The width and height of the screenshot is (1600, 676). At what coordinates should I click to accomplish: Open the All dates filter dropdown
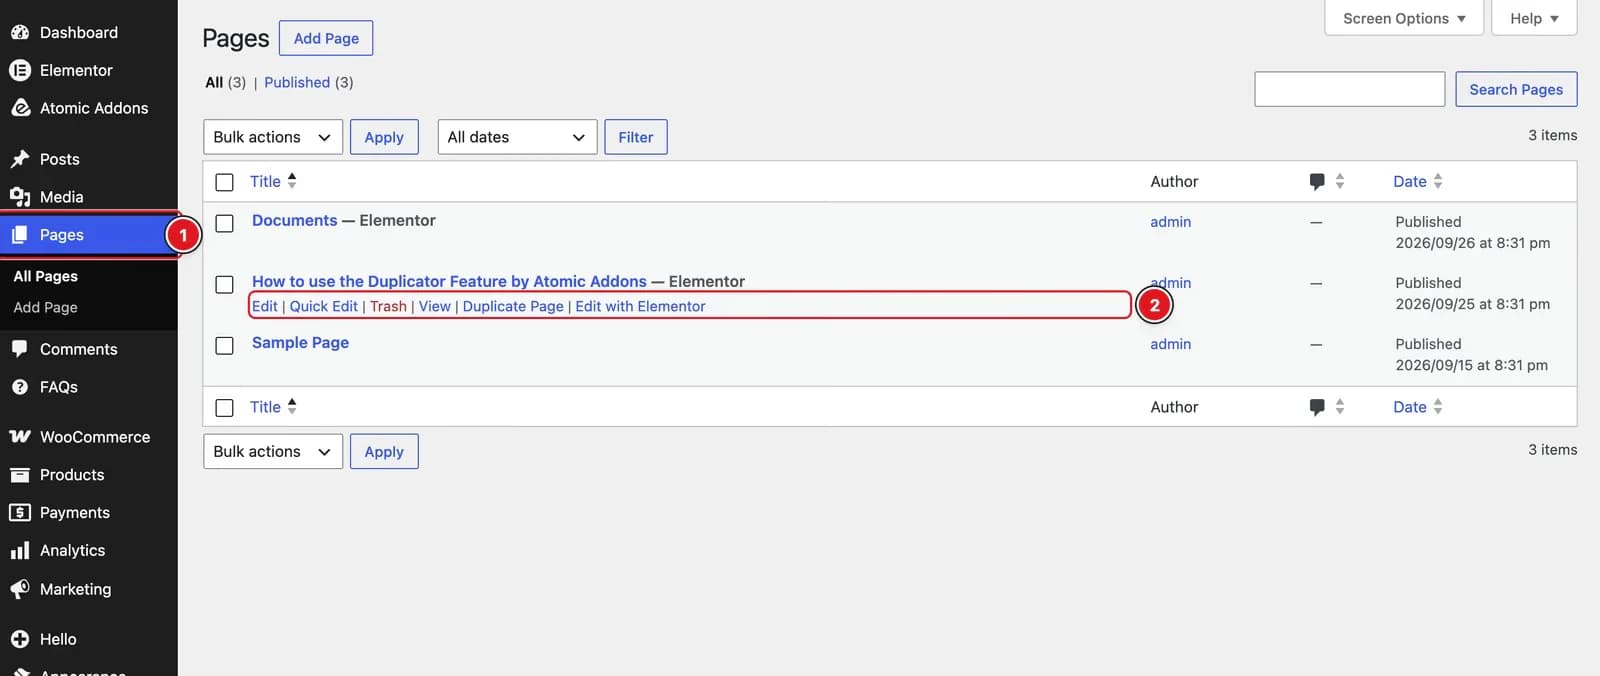click(517, 137)
